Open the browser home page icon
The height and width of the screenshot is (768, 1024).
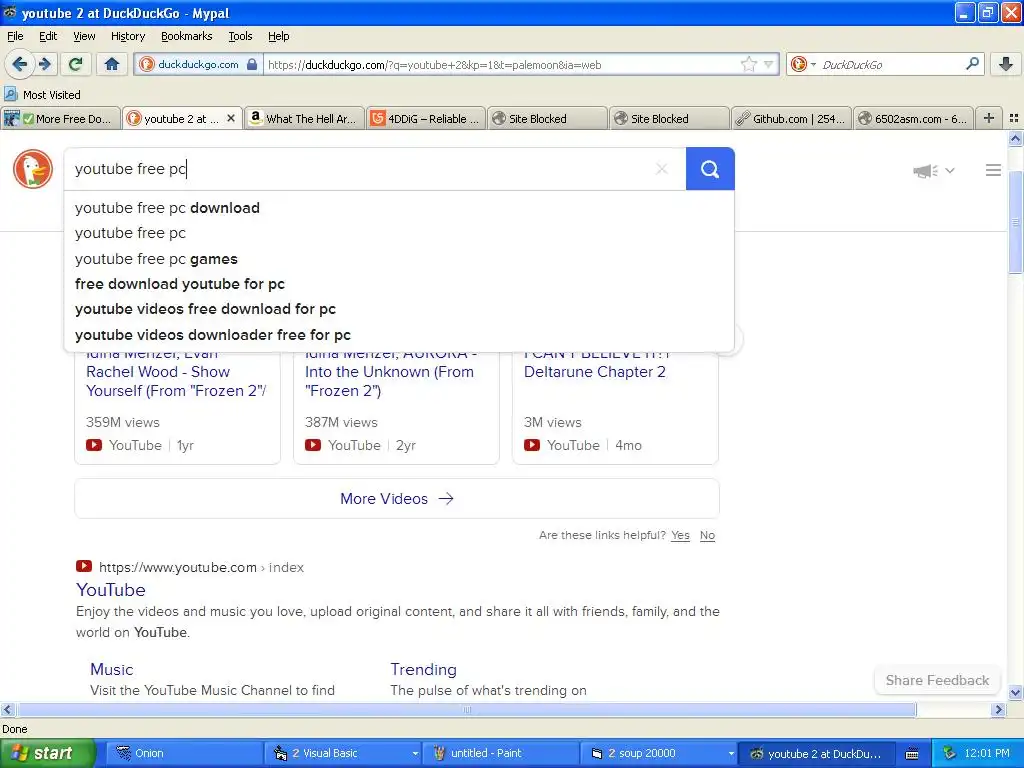(112, 64)
